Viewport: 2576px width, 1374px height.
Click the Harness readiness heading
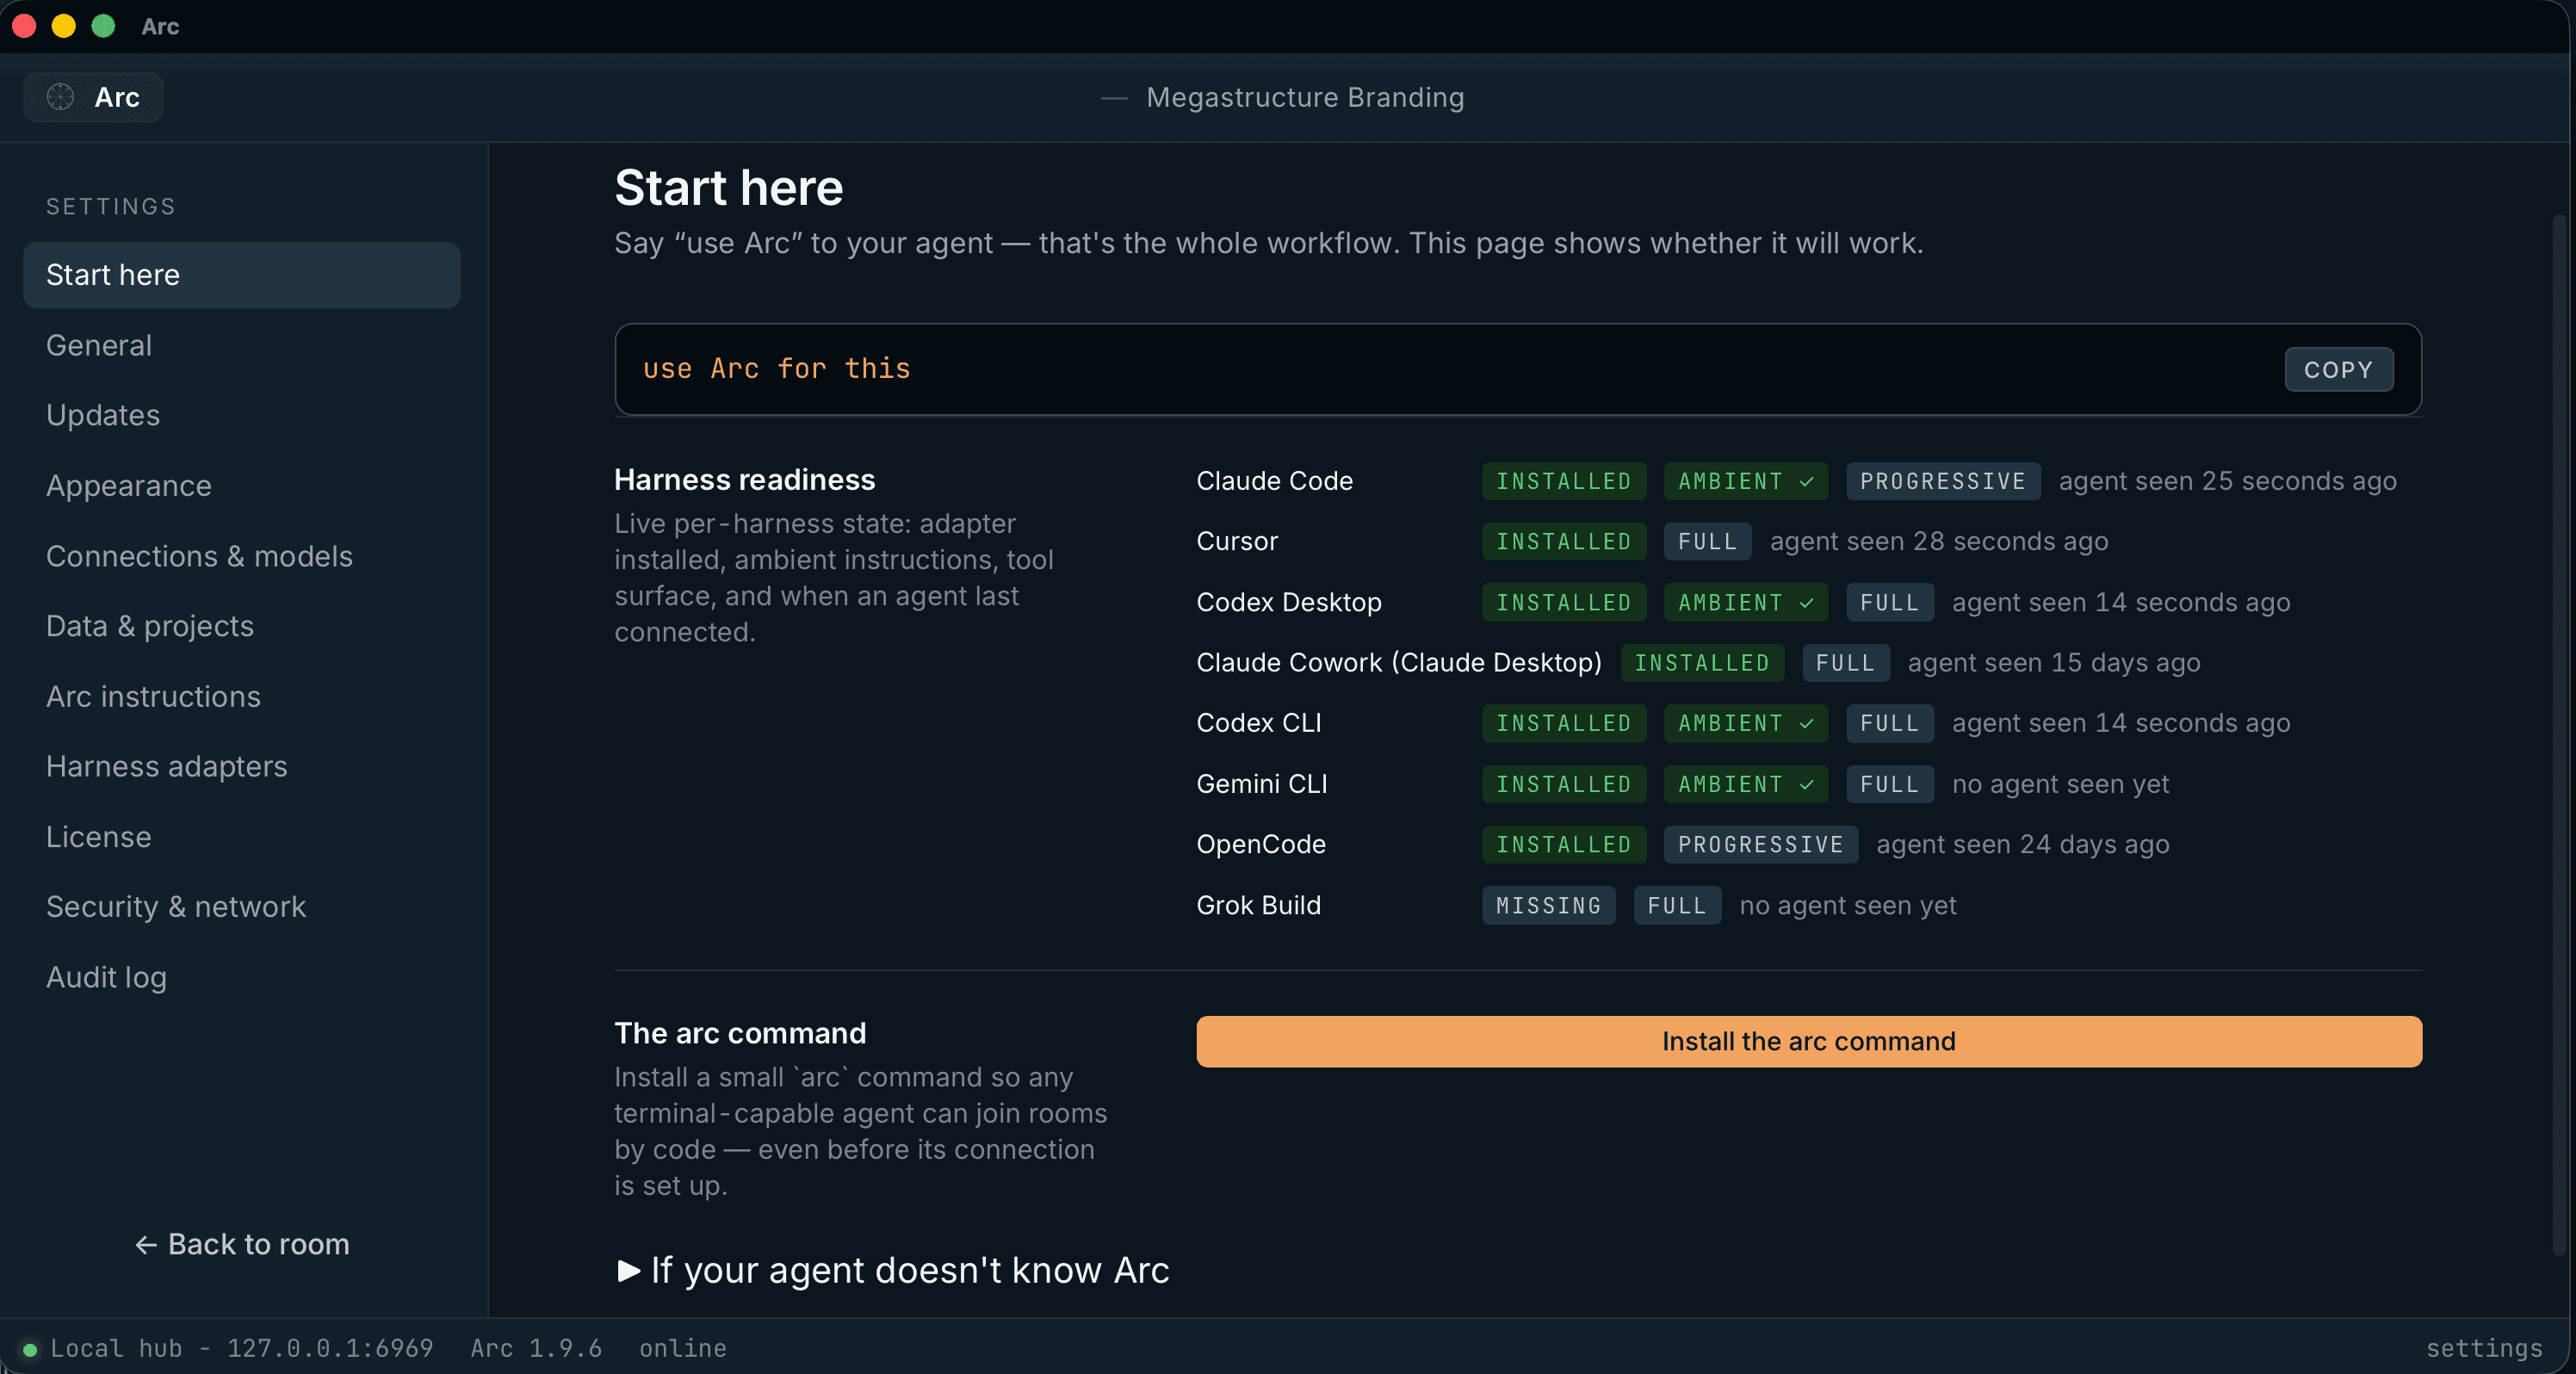744,480
